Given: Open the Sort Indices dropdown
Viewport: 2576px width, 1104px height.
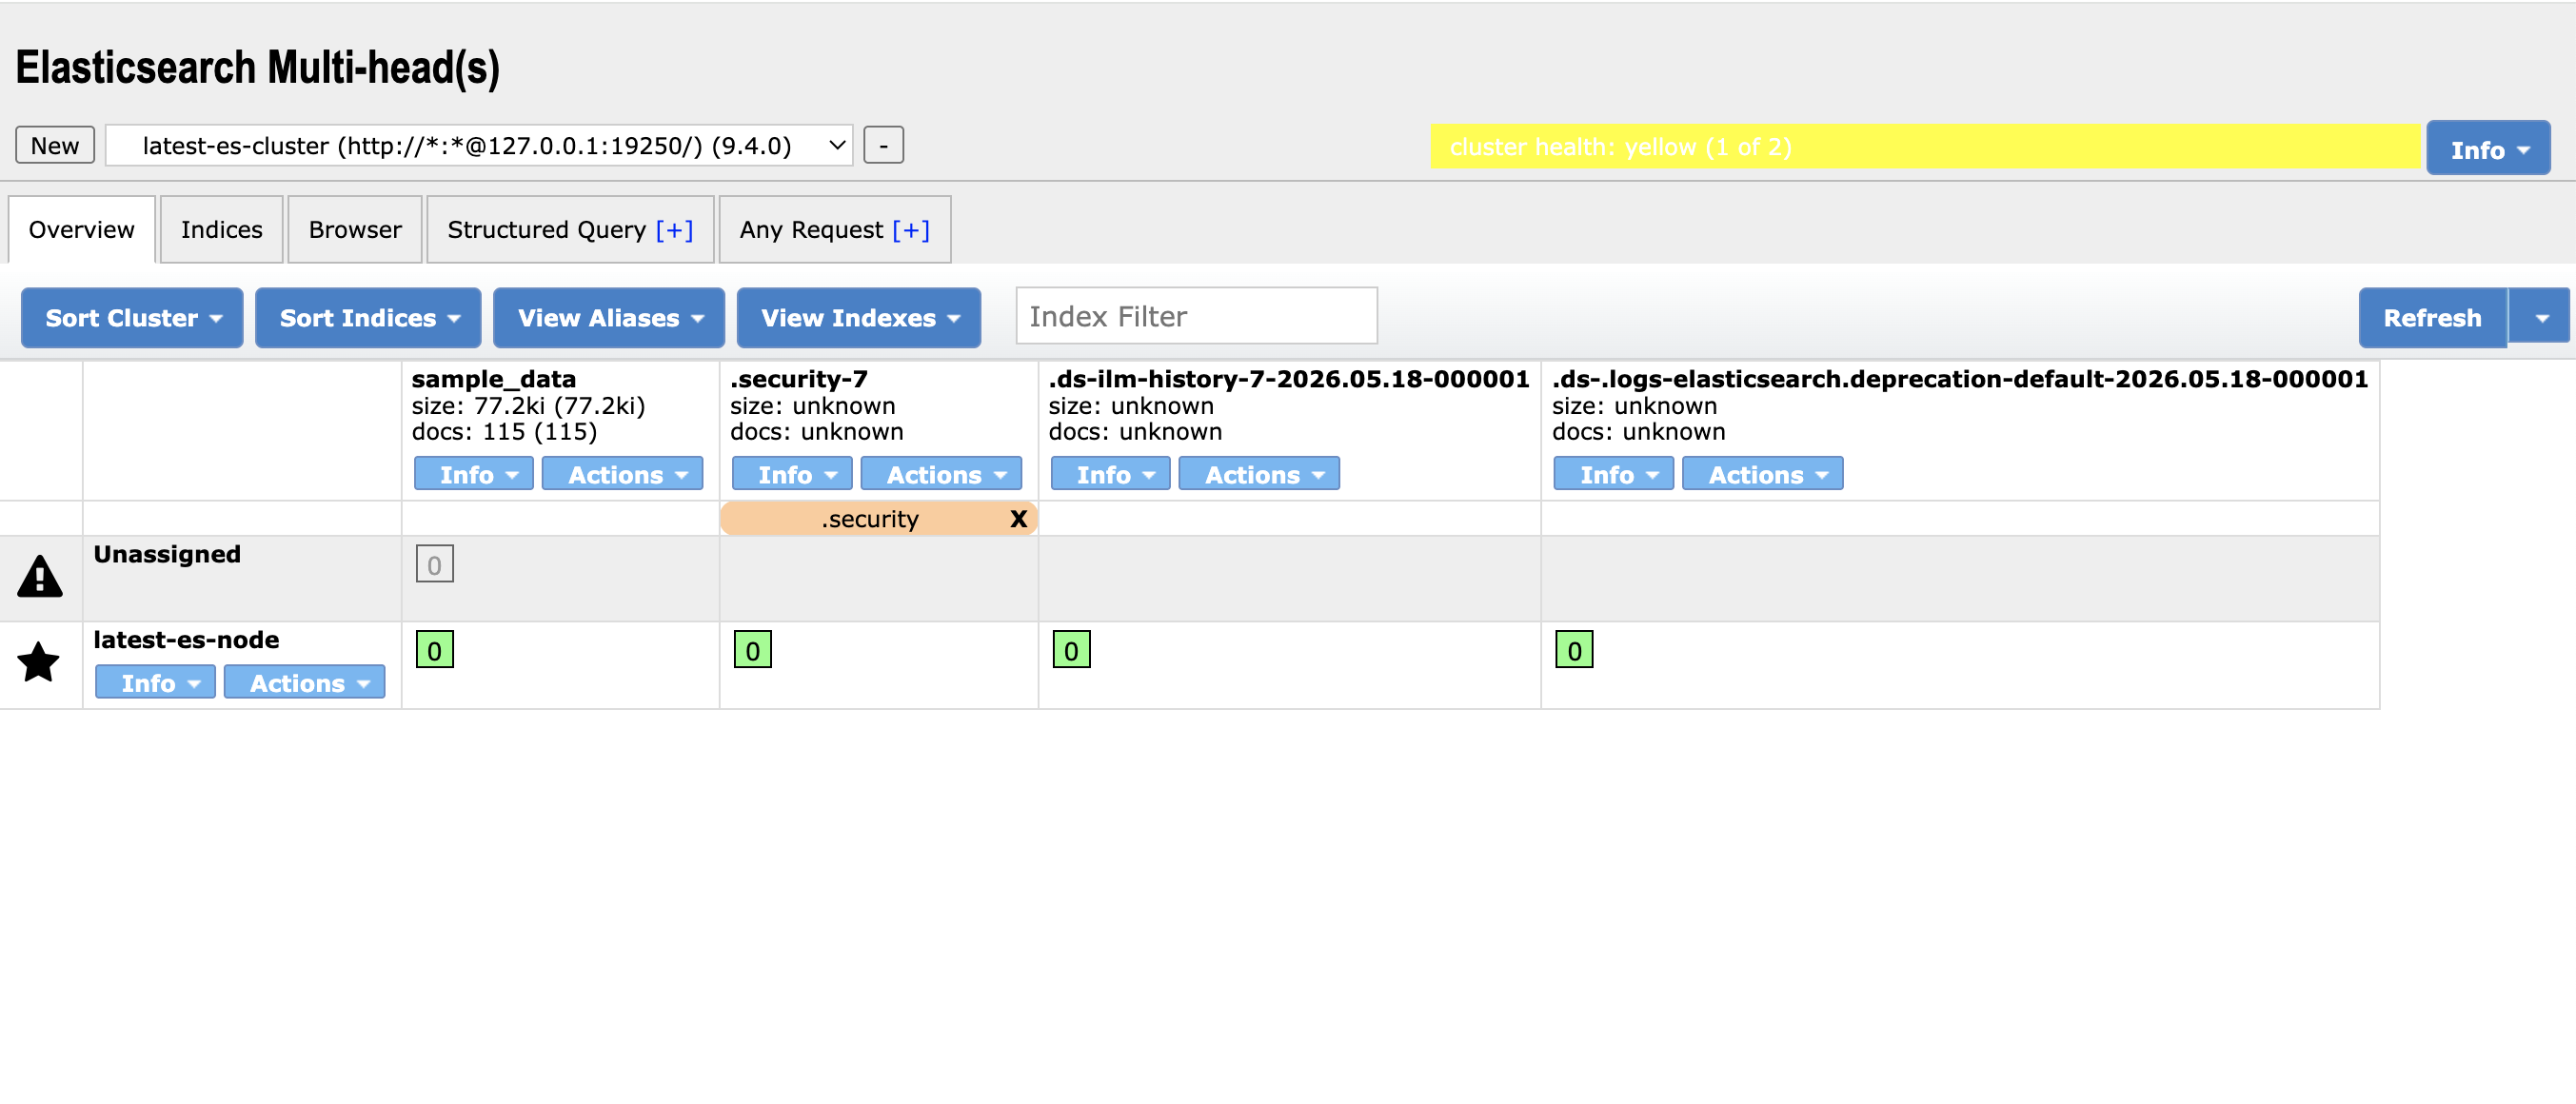Looking at the screenshot, I should click(x=368, y=318).
